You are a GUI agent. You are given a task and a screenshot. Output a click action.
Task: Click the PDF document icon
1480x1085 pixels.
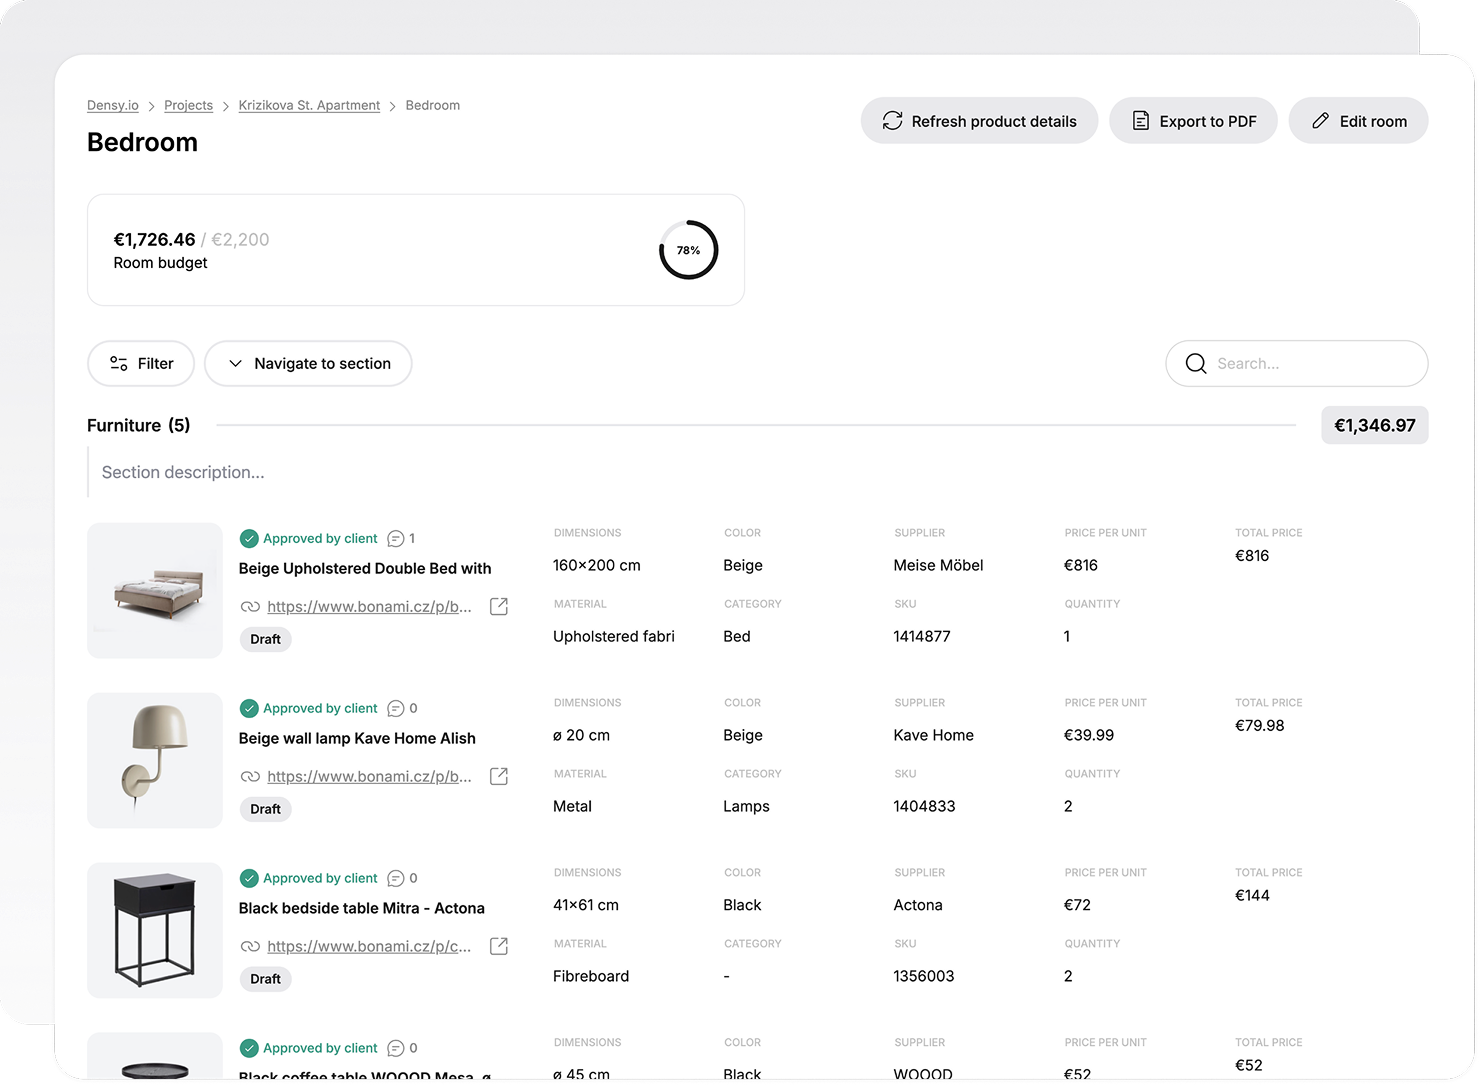1140,121
